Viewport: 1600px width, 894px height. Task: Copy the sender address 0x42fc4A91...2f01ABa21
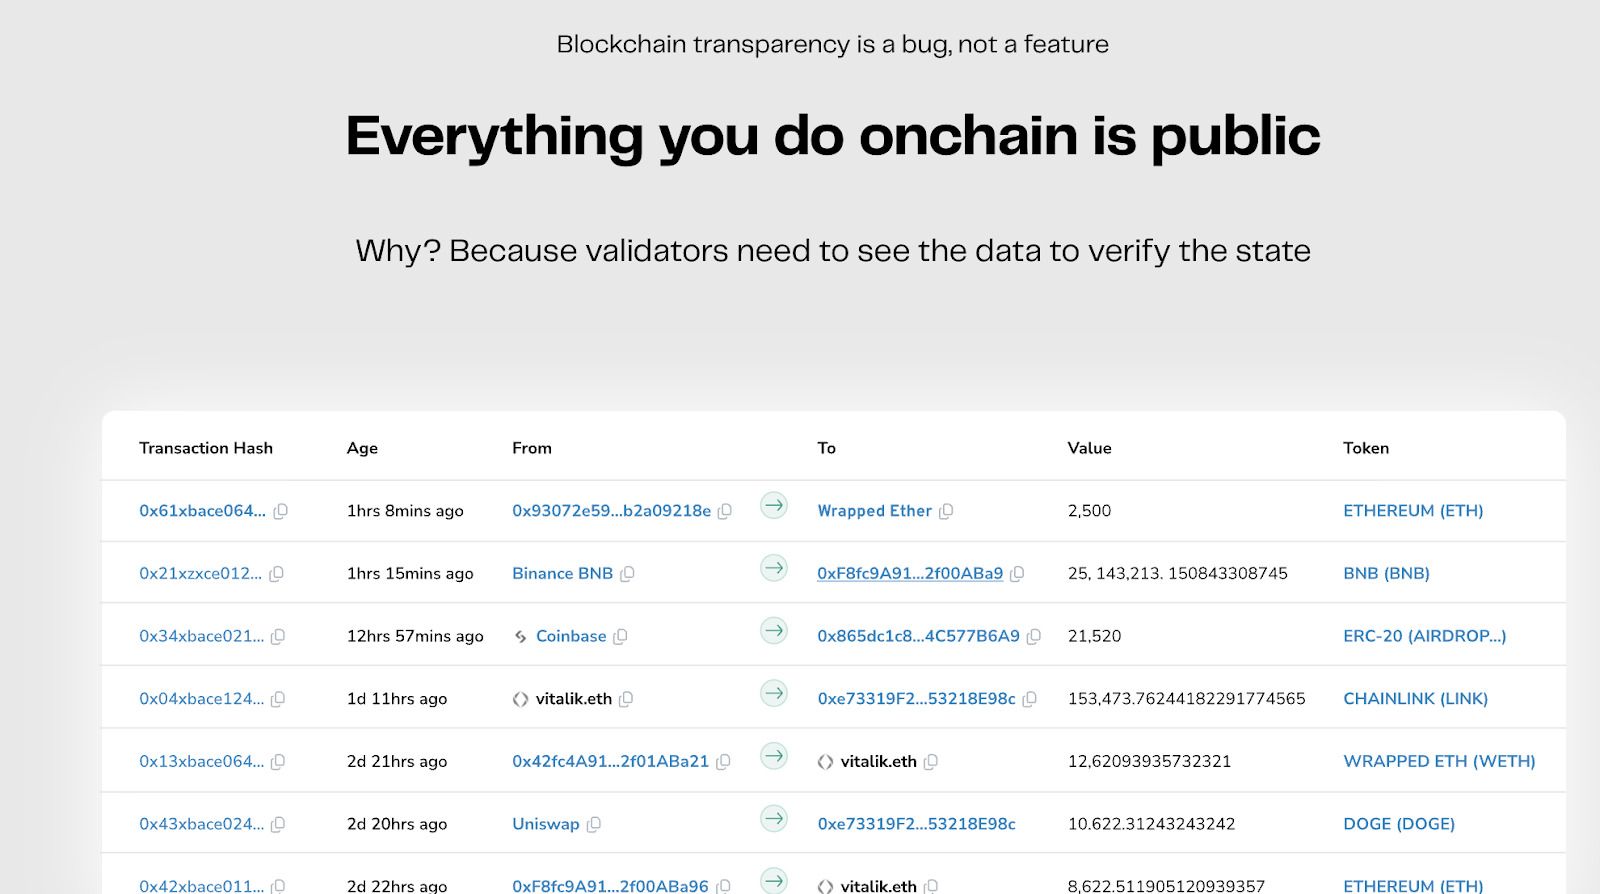[723, 762]
